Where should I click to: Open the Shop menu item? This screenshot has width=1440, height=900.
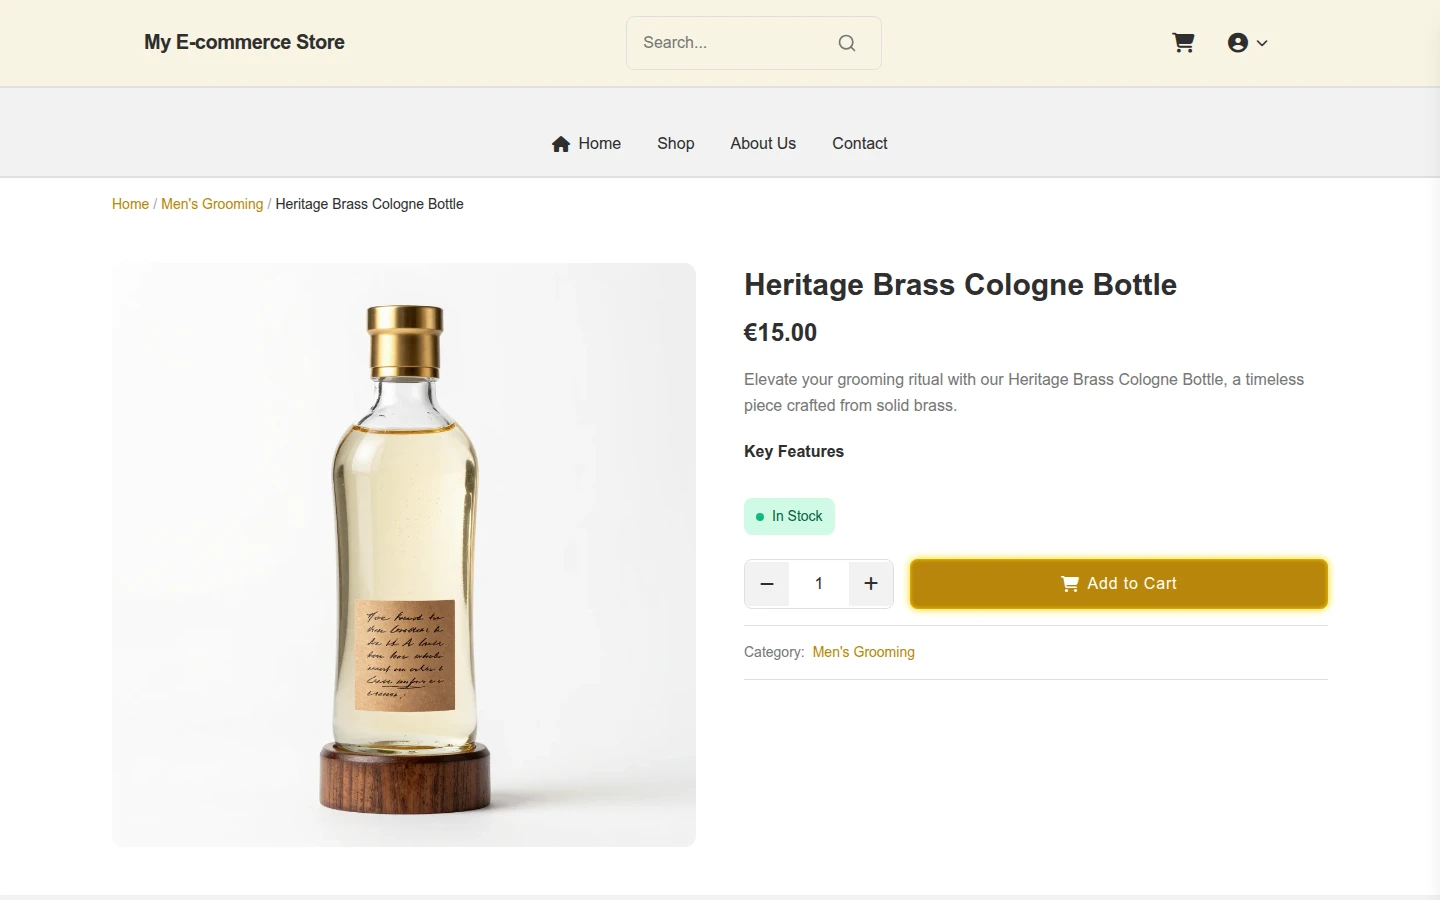(x=676, y=144)
